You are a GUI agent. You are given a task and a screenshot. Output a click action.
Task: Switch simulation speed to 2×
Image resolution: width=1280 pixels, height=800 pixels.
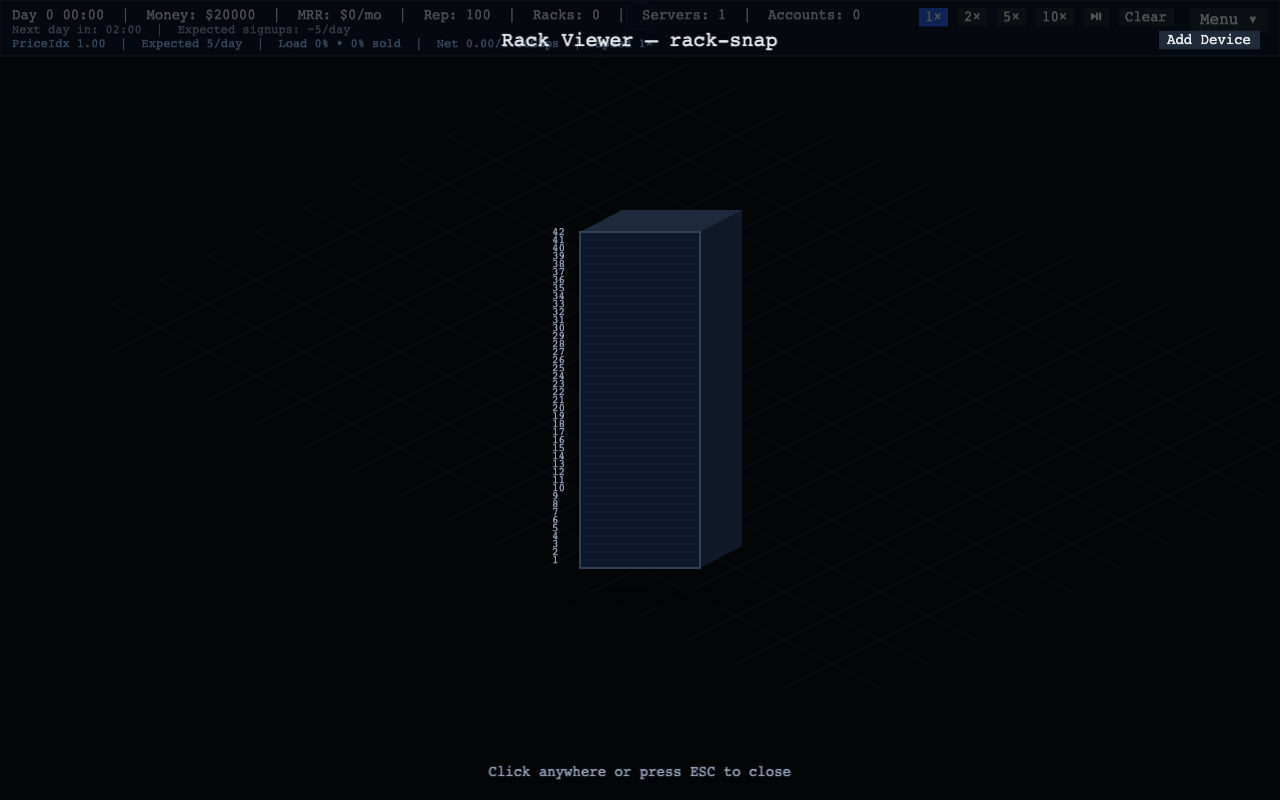pyautogui.click(x=971, y=17)
